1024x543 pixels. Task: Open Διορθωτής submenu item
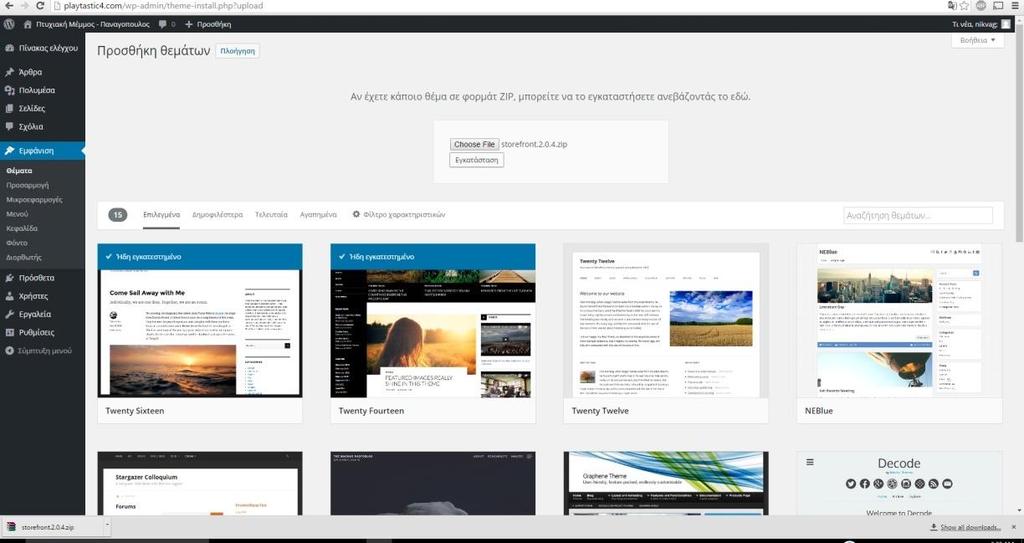pyautogui.click(x=24, y=257)
